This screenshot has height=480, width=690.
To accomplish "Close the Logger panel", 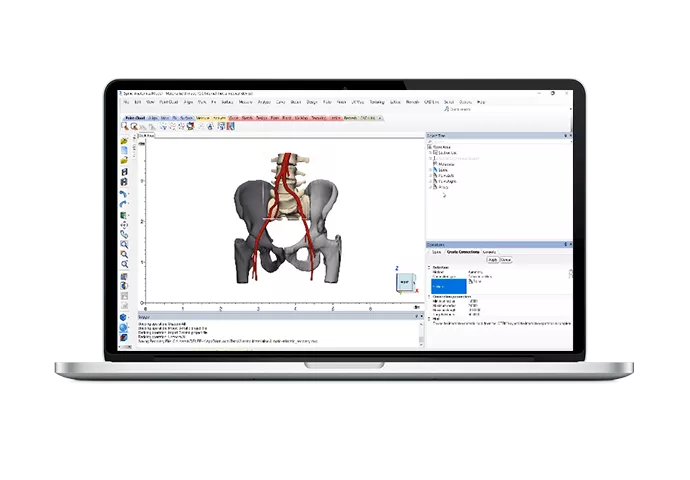I will tap(421, 317).
